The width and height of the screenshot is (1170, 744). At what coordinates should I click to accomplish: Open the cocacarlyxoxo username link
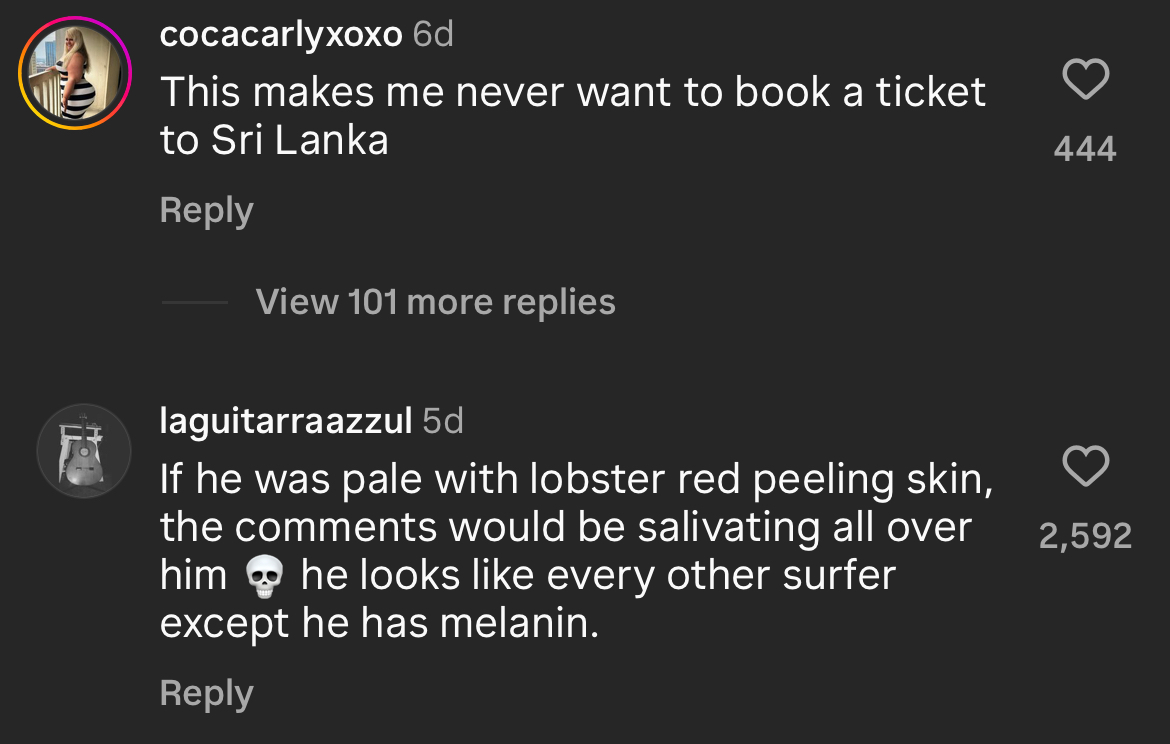pyautogui.click(x=281, y=35)
